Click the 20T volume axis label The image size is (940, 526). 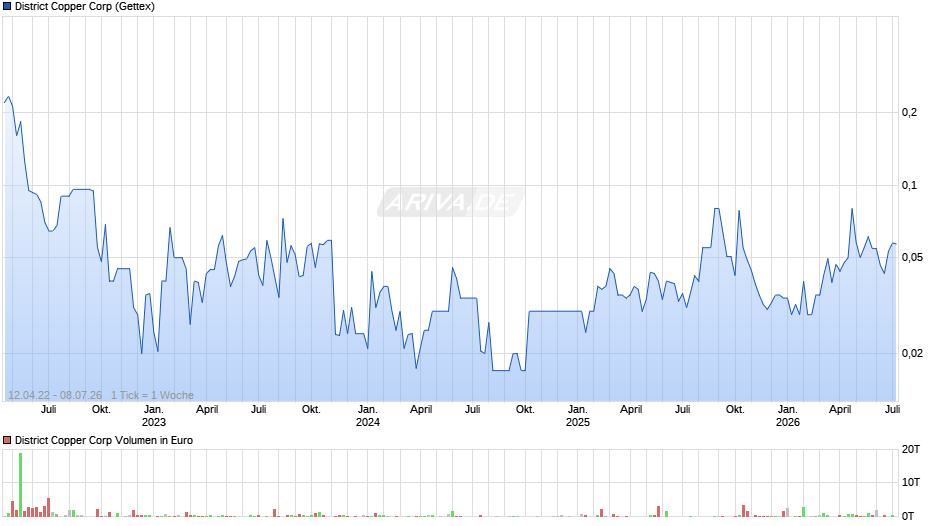click(x=911, y=449)
